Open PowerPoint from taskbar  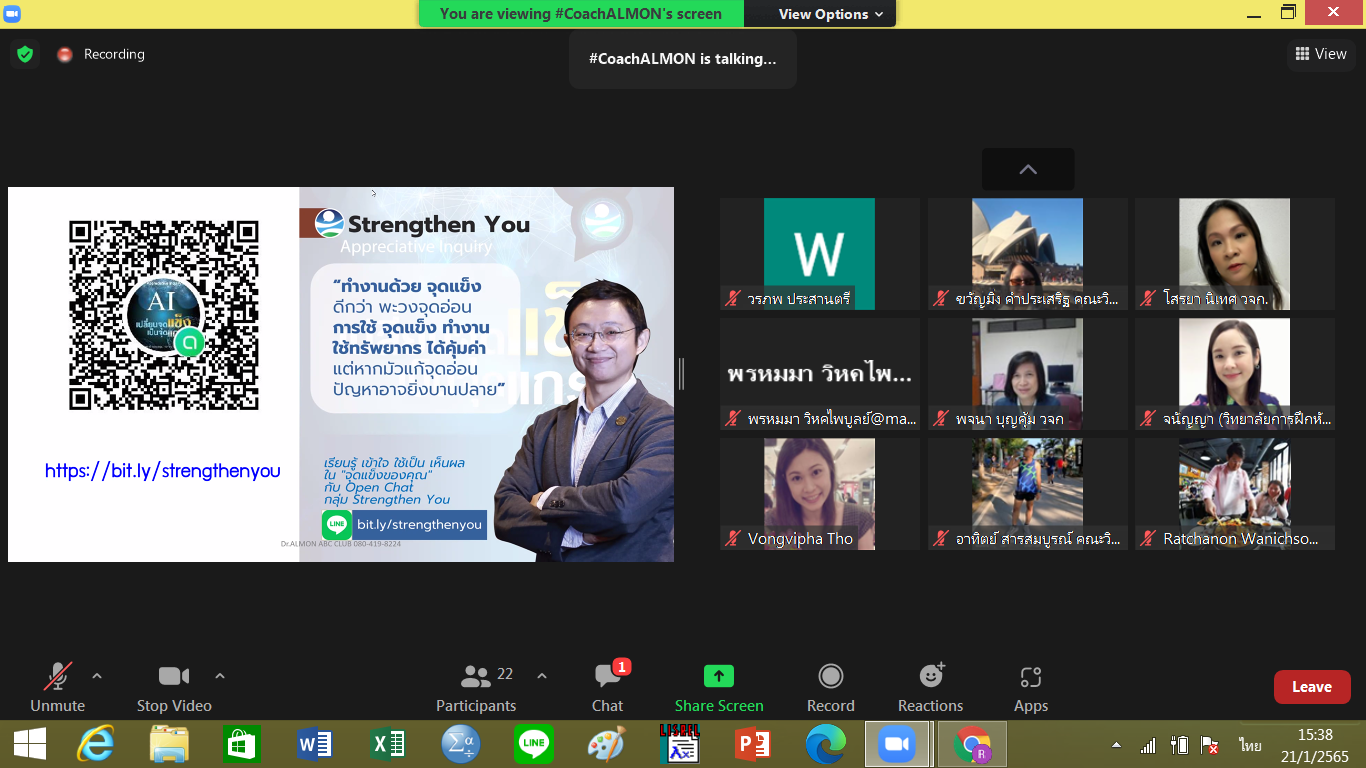(752, 744)
